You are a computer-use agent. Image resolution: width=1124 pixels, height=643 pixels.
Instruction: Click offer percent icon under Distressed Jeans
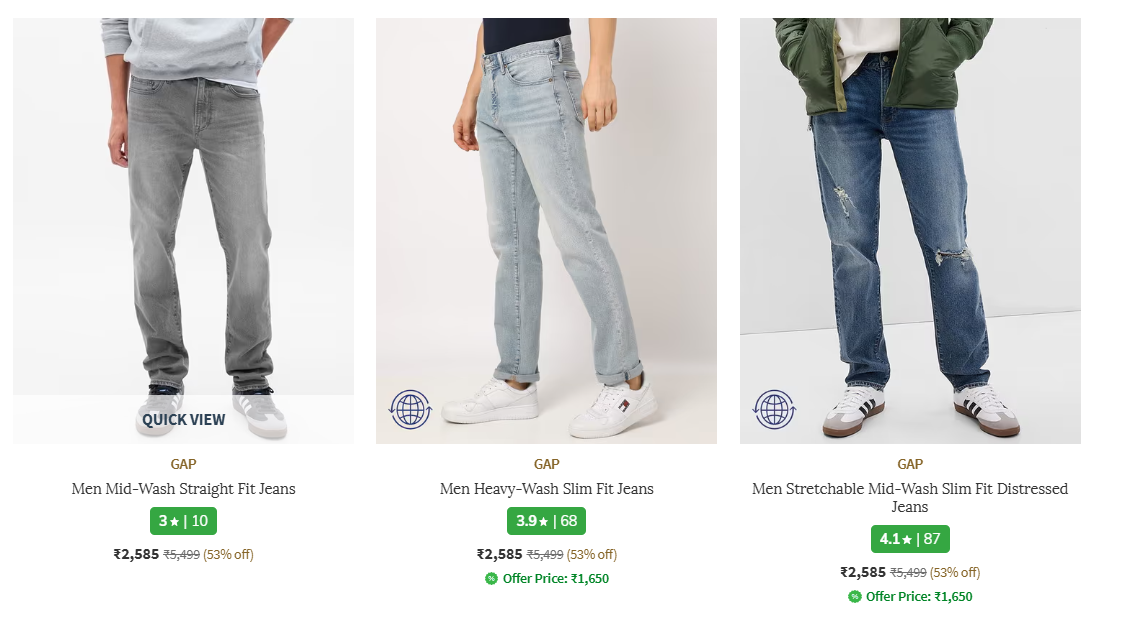coord(855,596)
